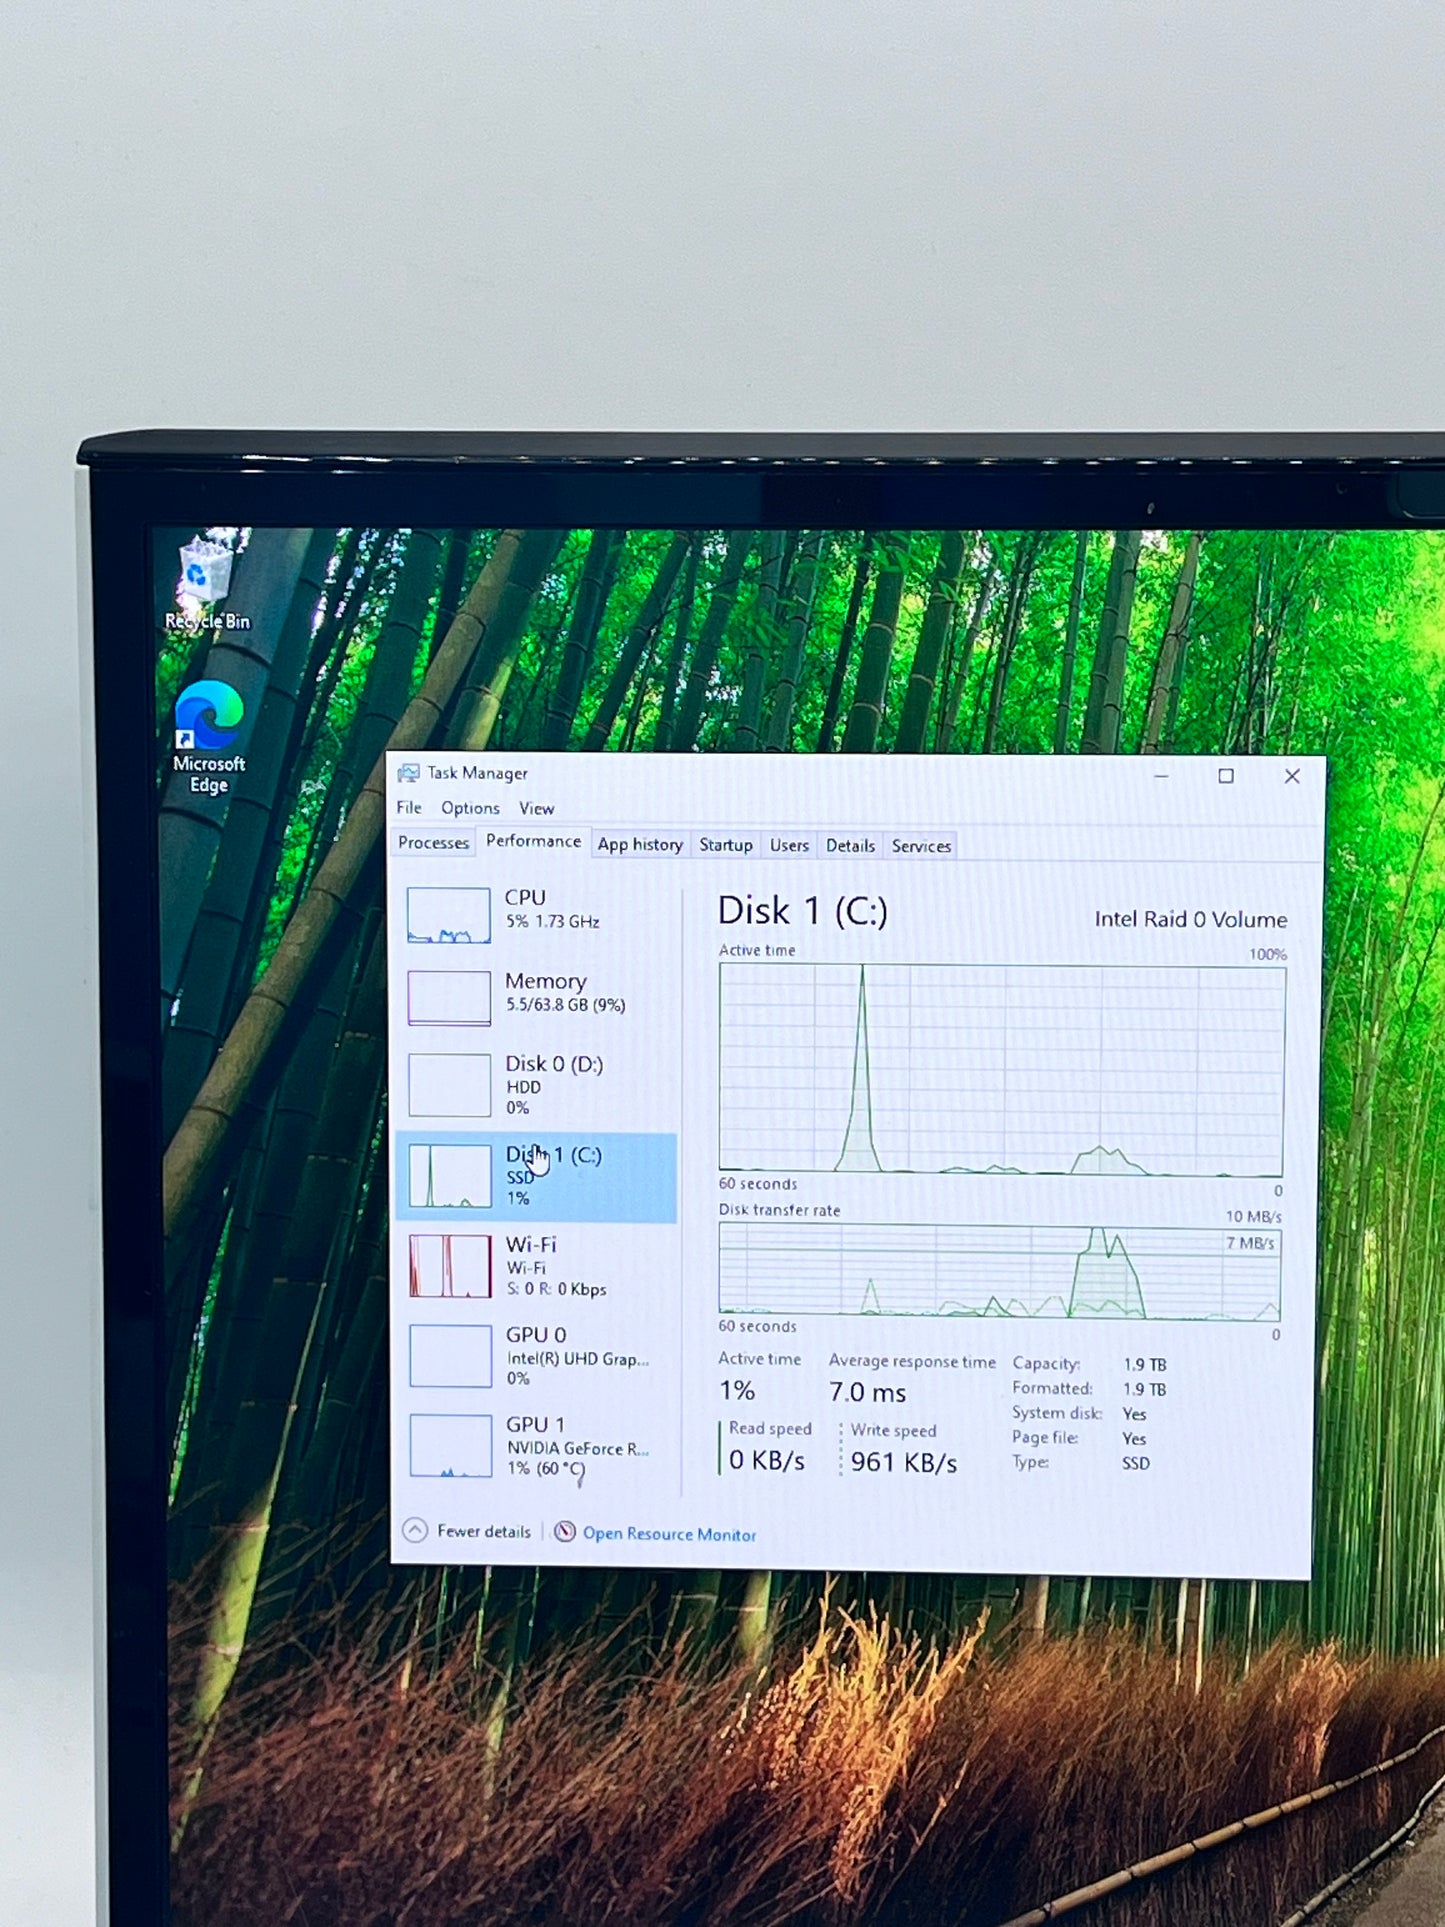Image resolution: width=1445 pixels, height=1927 pixels.
Task: Switch to the Details tab
Action: 851,846
